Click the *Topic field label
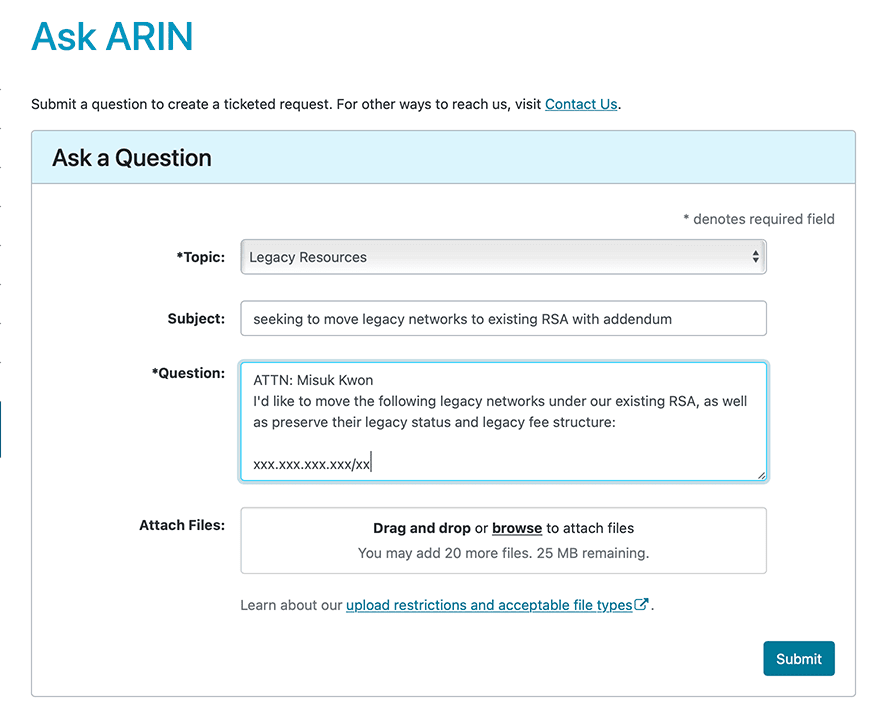The image size is (885, 715). 200,257
